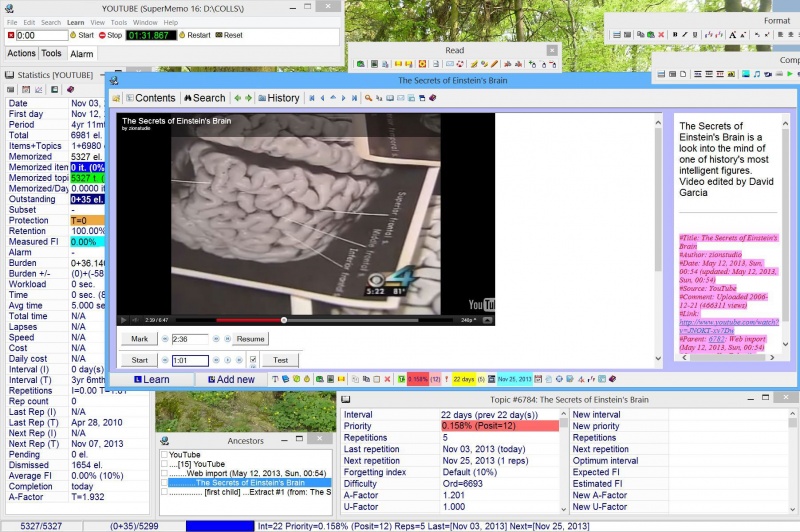800x532 pixels.
Task: Open Search from the binoculars button
Action: [205, 98]
